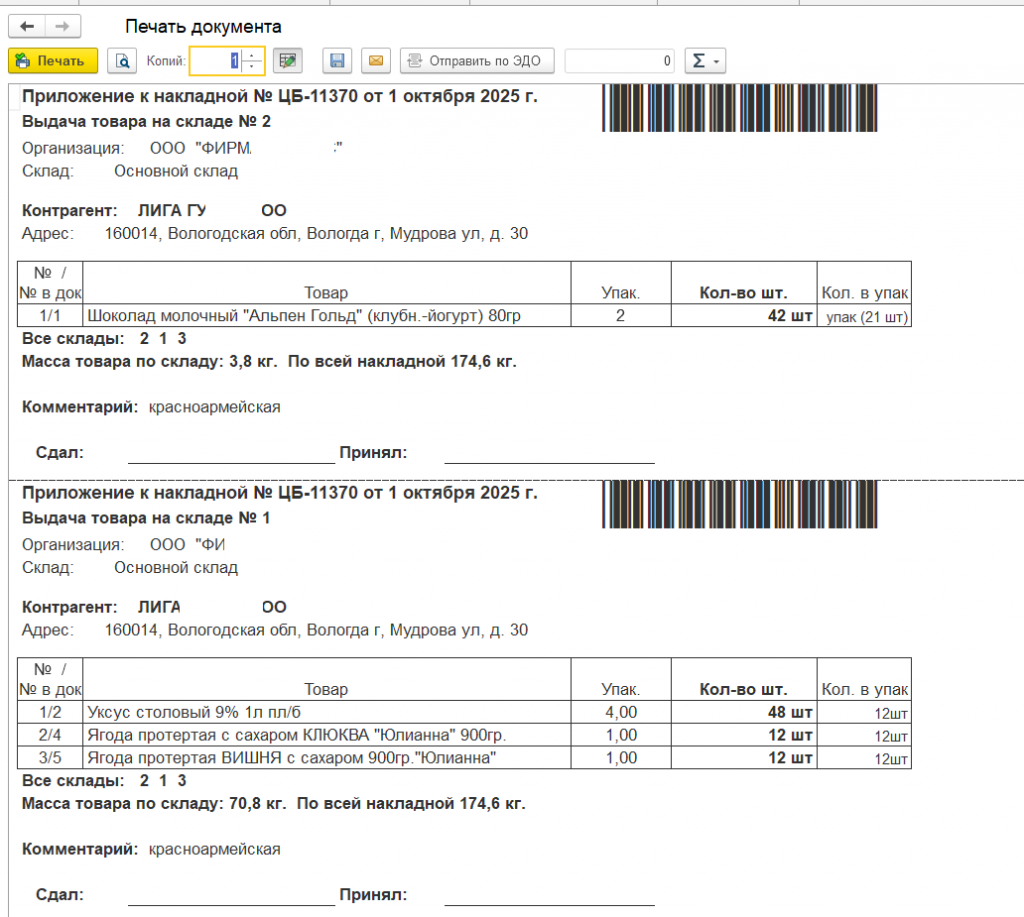Select cell Уксус столовый 9% 1л пл/б
The image size is (1024, 917).
click(x=327, y=712)
